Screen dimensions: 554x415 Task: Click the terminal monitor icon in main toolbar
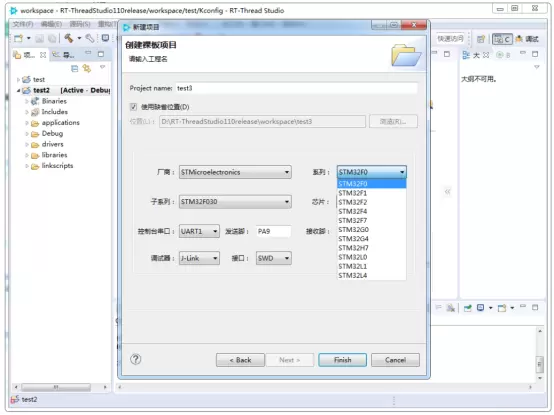coord(105,38)
